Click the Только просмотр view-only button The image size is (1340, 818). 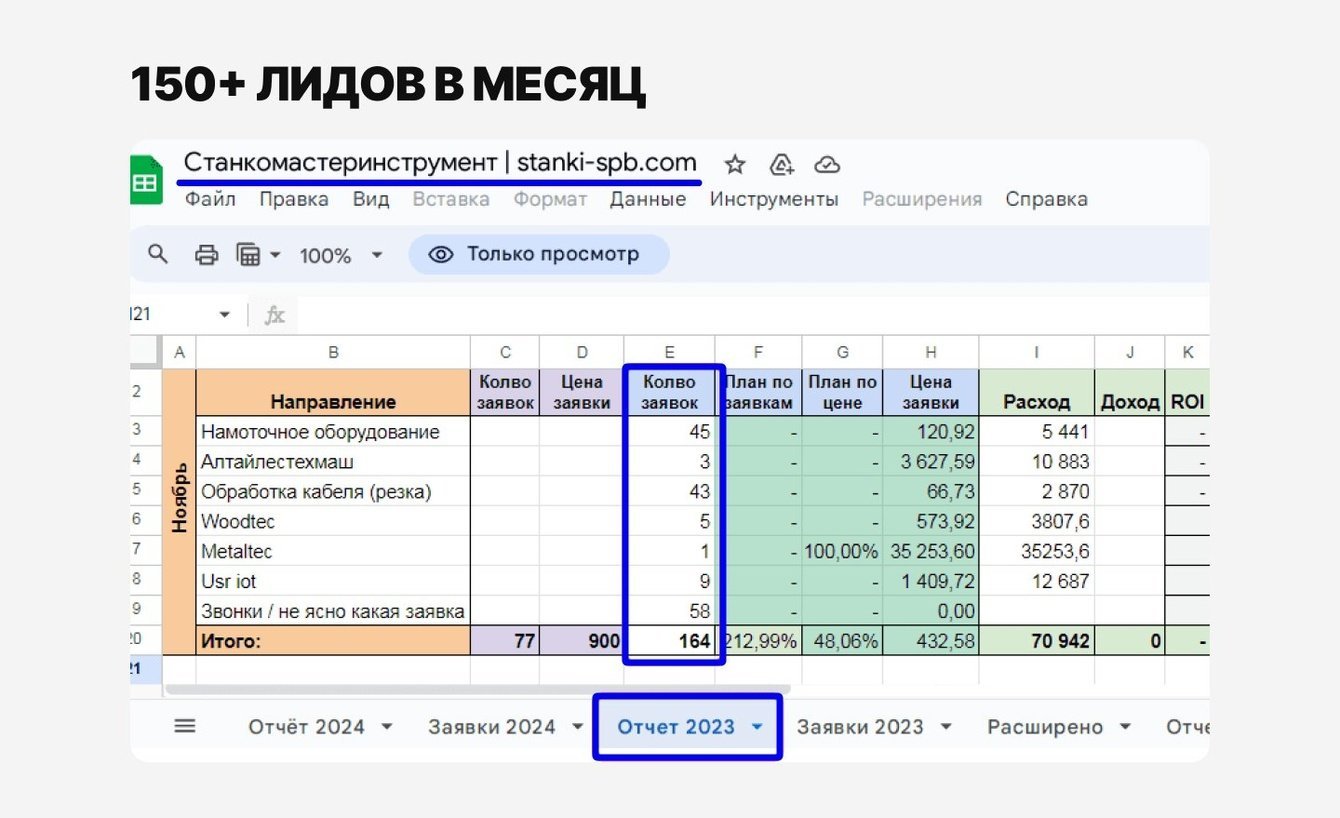tap(539, 254)
